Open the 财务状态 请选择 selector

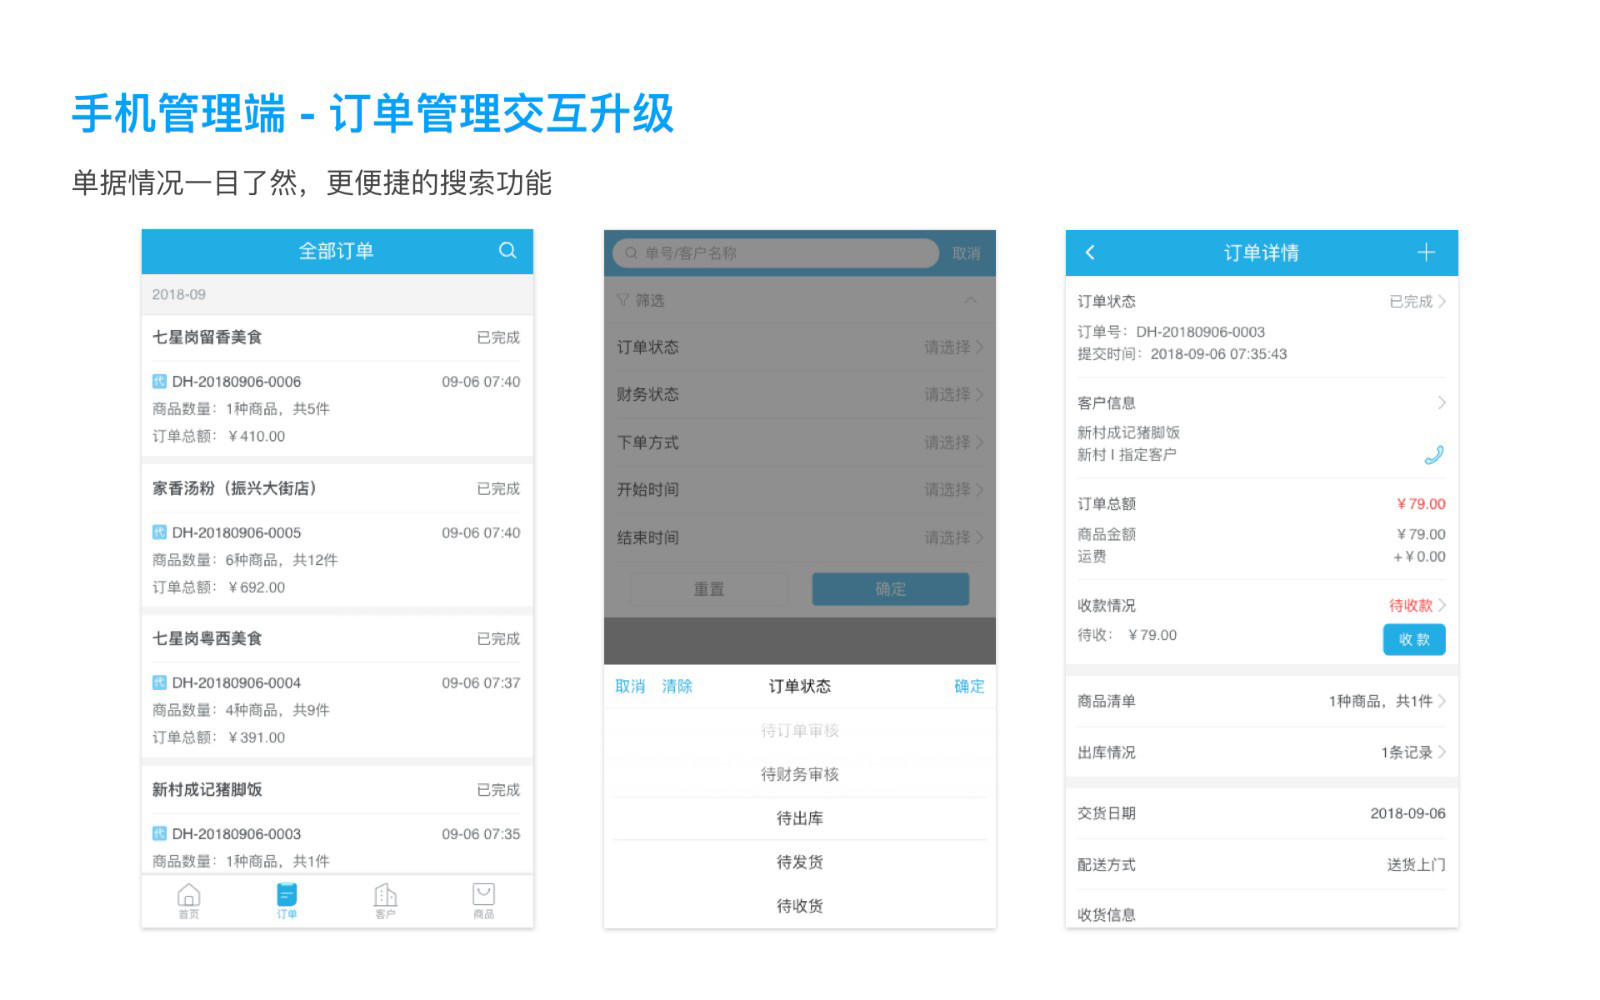pyautogui.click(x=952, y=395)
